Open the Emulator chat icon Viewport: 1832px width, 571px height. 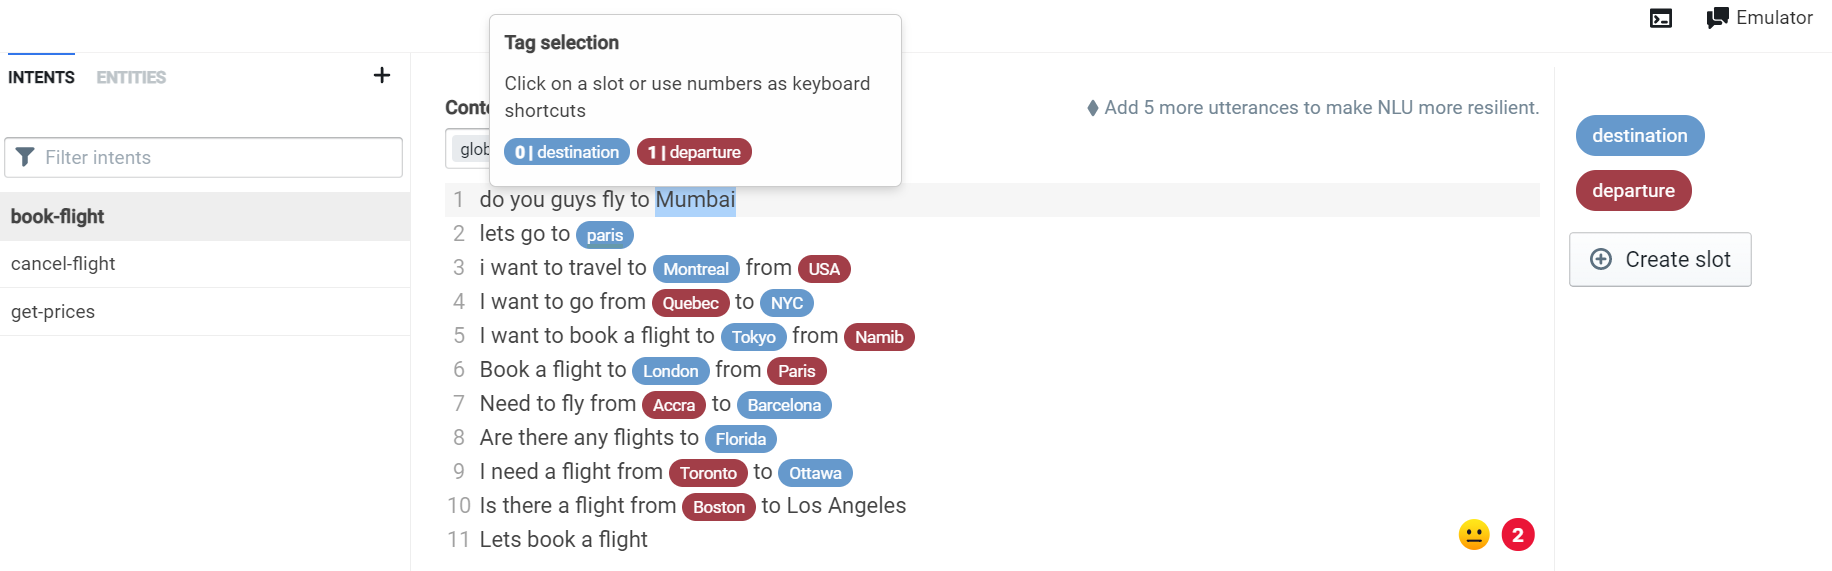pos(1717,18)
